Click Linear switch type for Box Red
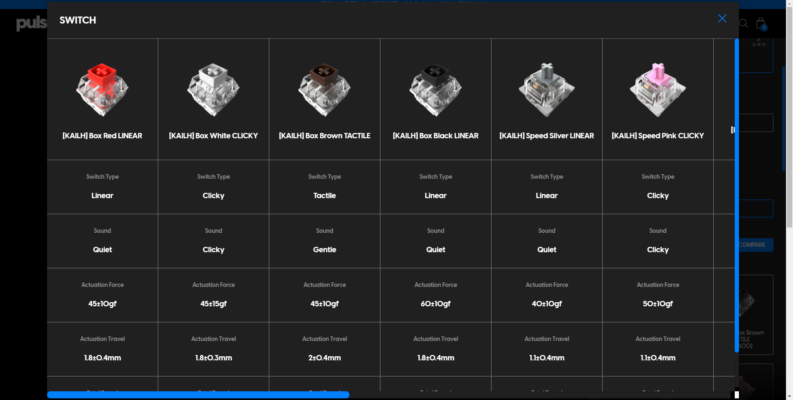Viewport: 793px width, 400px height. (x=102, y=196)
